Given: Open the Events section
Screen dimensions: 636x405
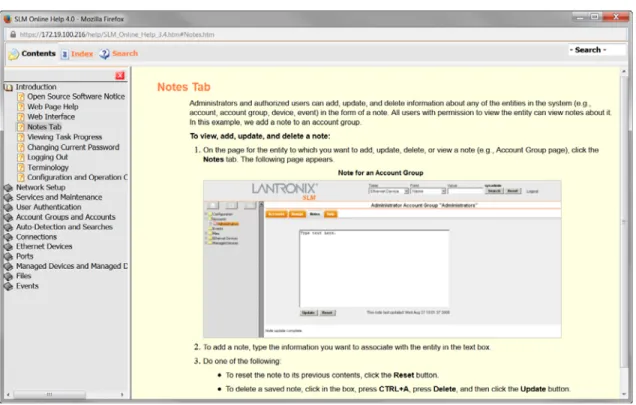Looking at the screenshot, I should point(27,286).
